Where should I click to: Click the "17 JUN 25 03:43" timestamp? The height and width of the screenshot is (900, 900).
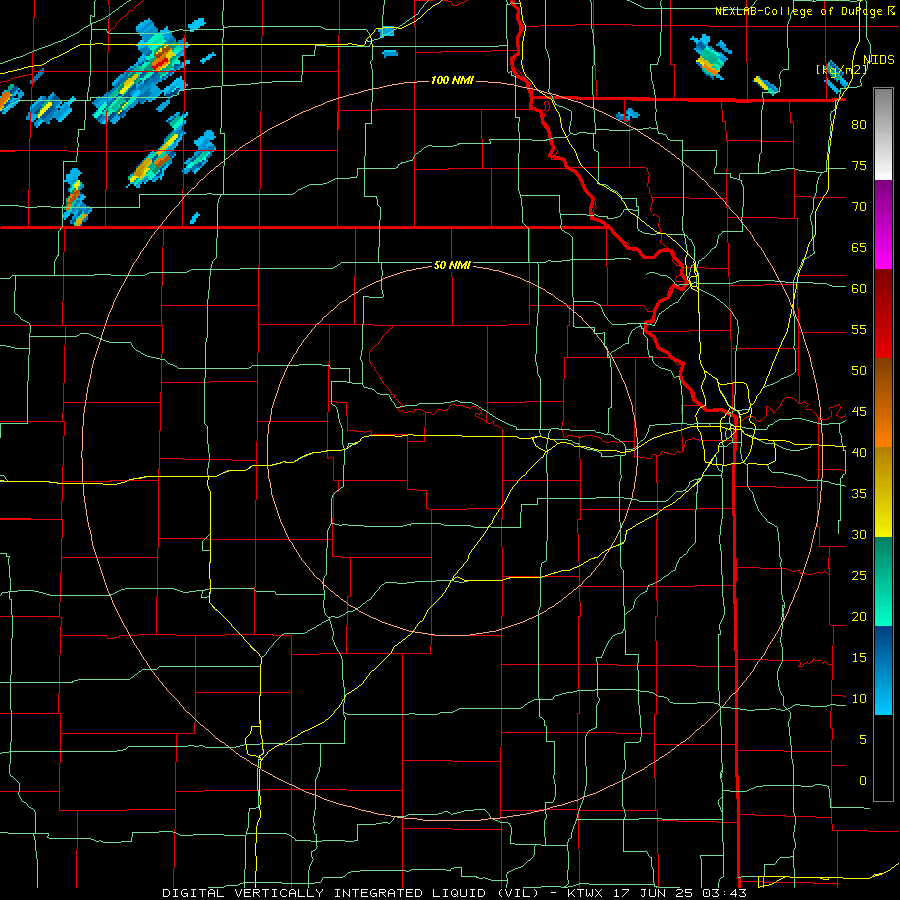point(681,893)
